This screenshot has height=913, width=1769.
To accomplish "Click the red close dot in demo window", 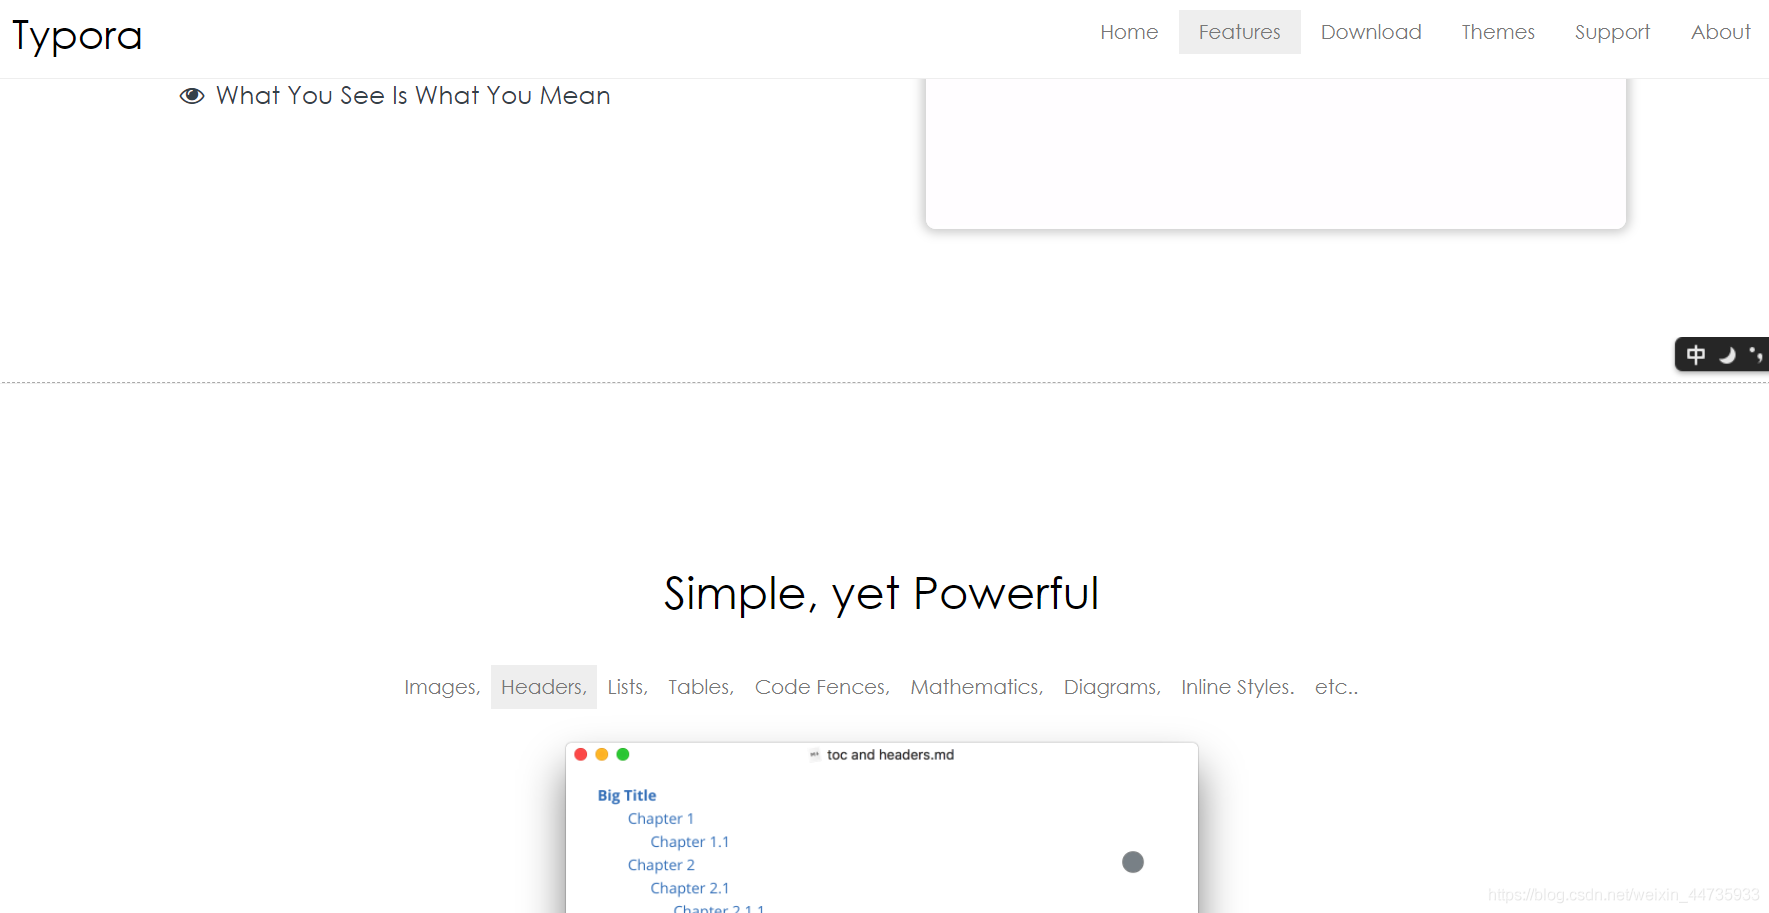I will click(581, 754).
